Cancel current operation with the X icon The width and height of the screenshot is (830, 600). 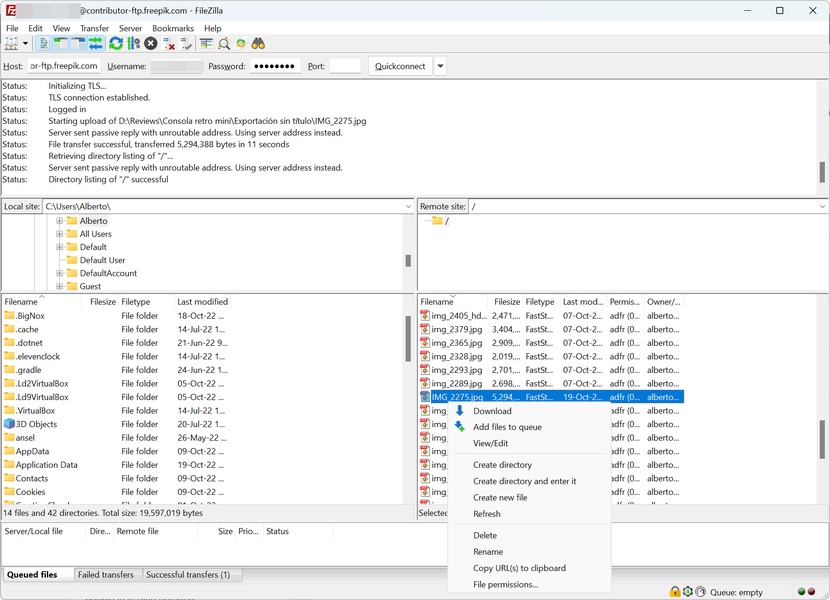point(151,44)
